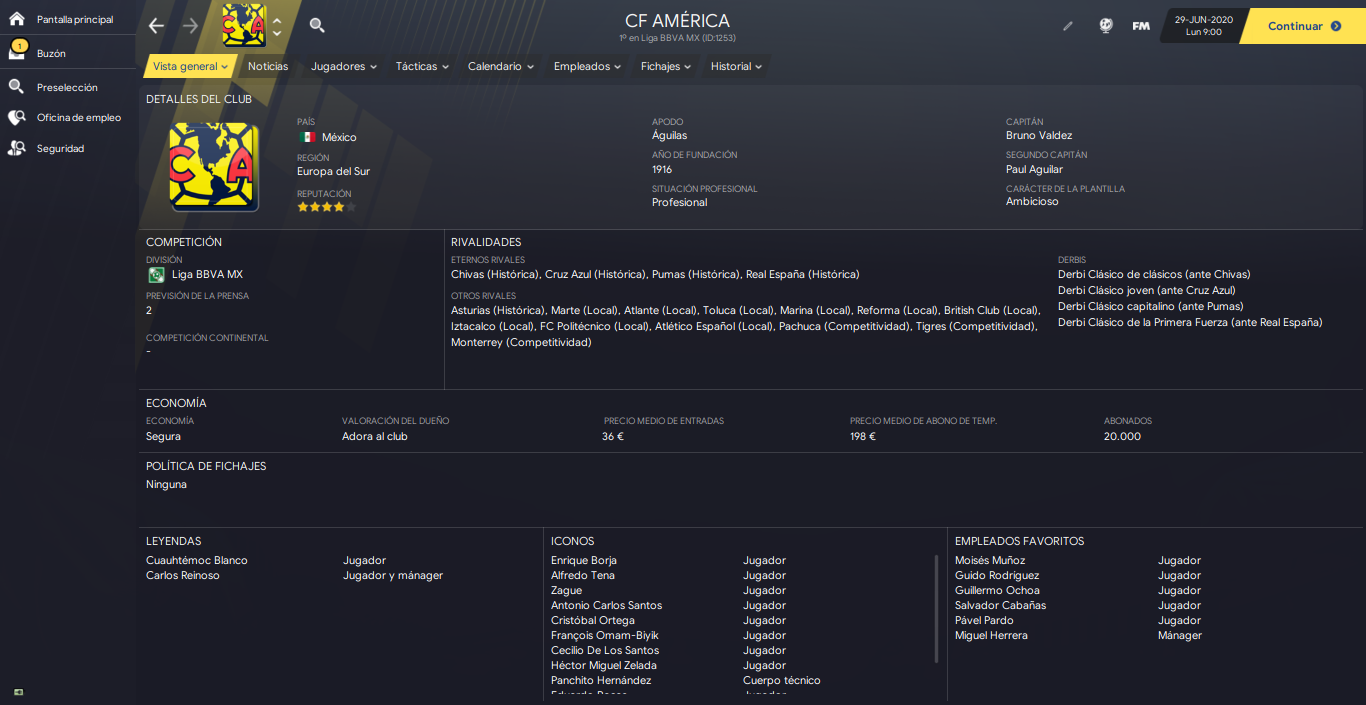Click the small icon at sidebar bottom
The width and height of the screenshot is (1366, 705).
(19, 692)
